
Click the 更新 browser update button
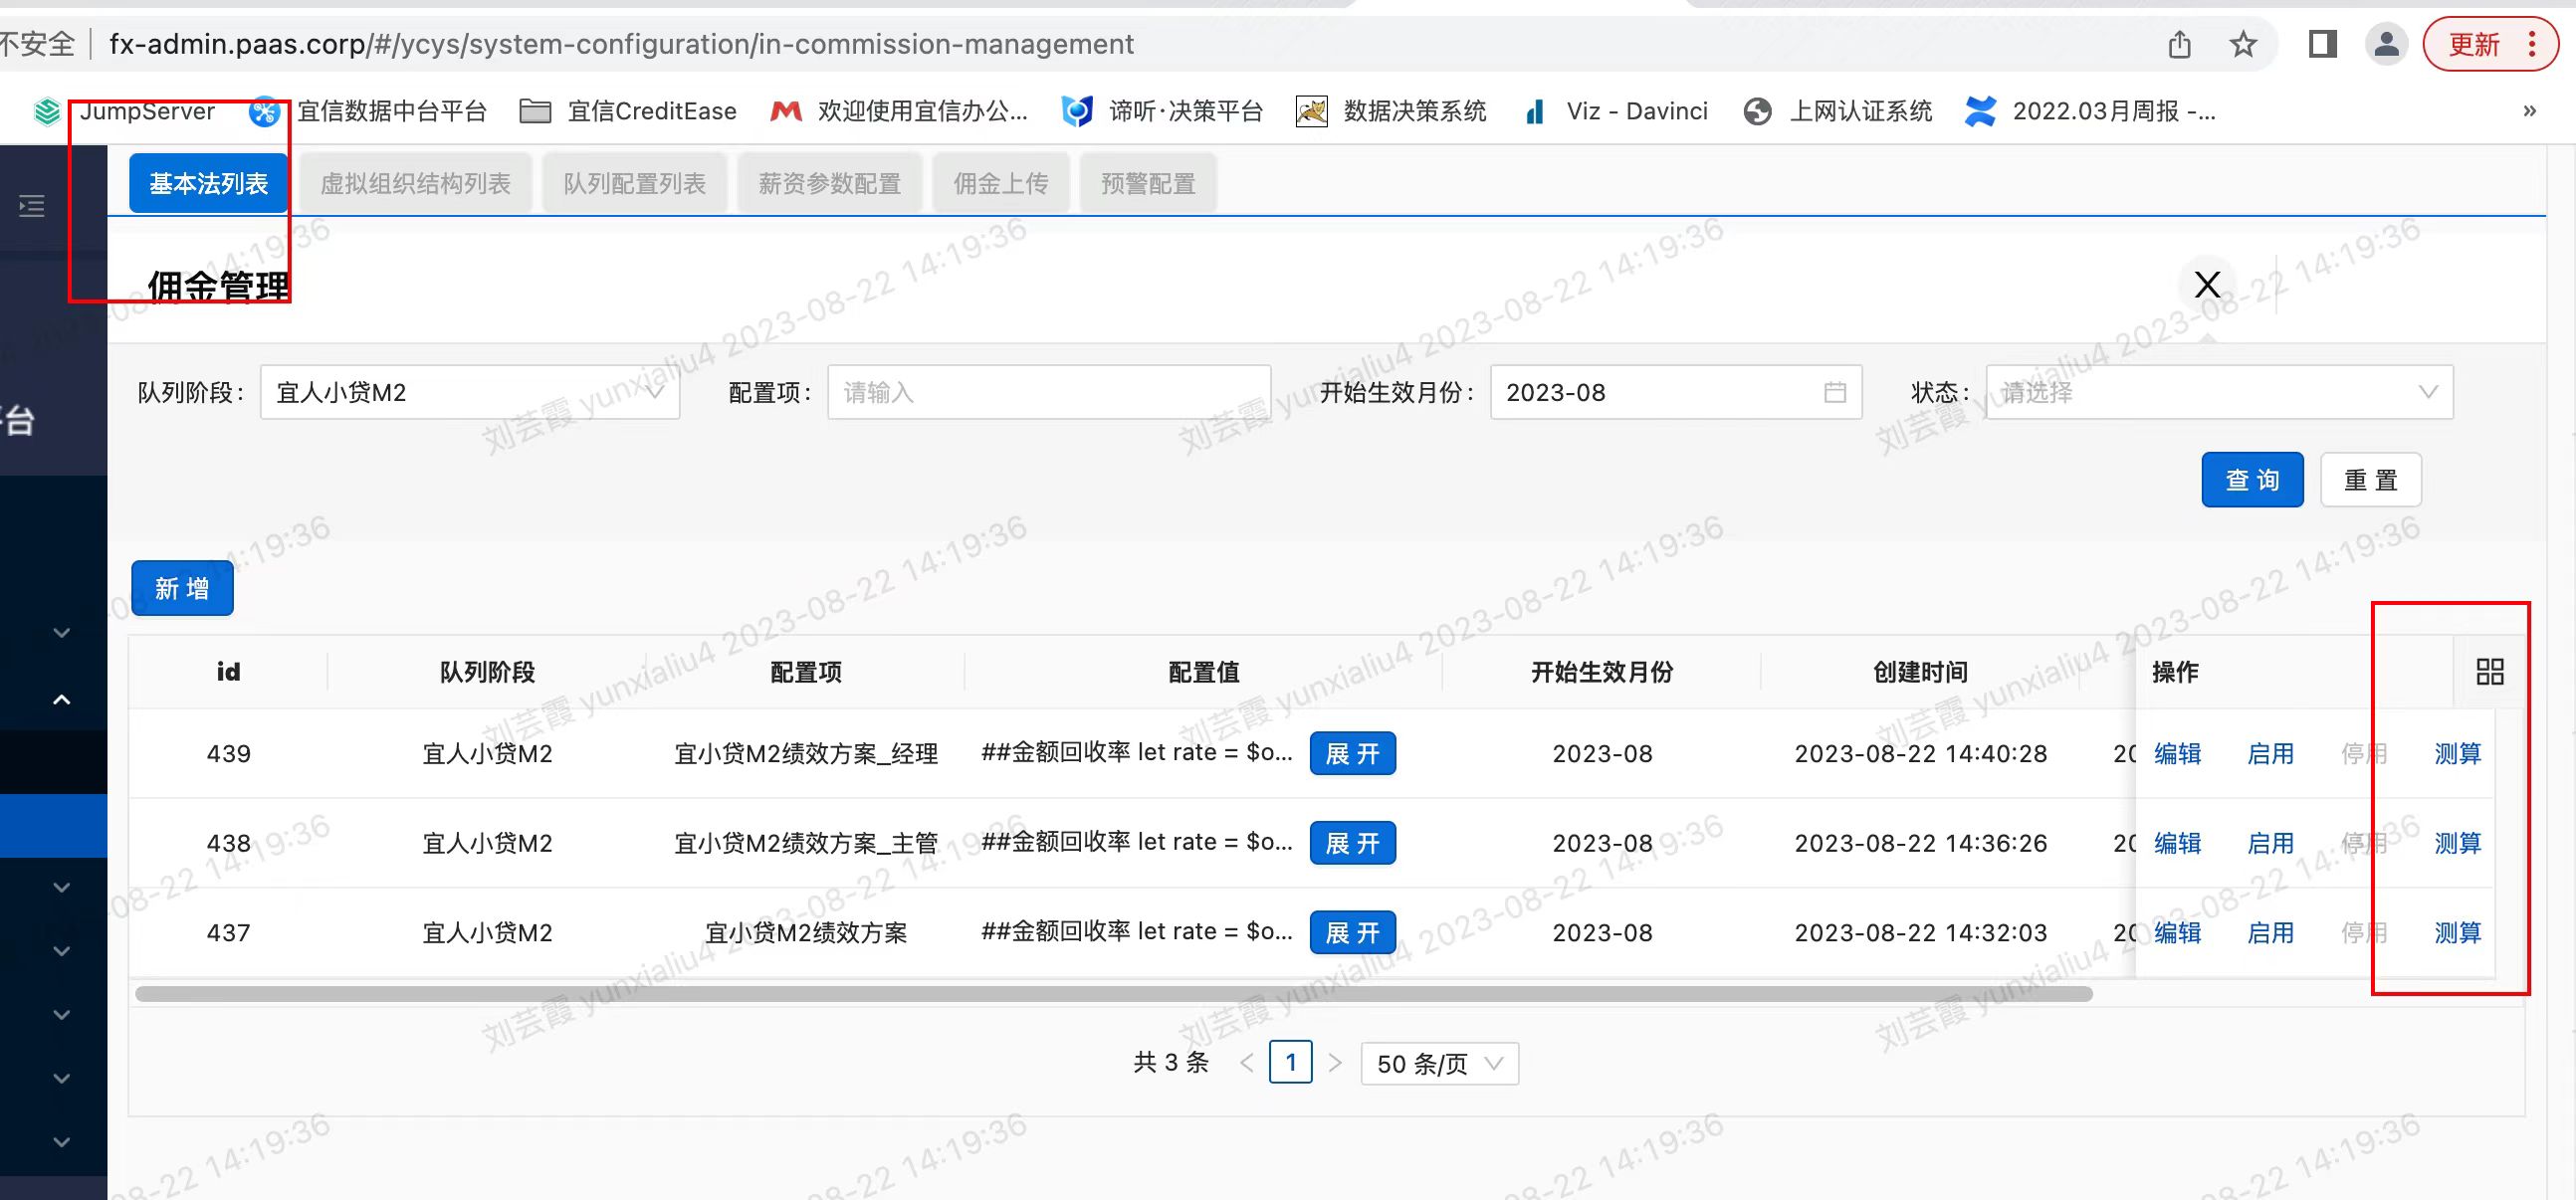(x=2490, y=44)
